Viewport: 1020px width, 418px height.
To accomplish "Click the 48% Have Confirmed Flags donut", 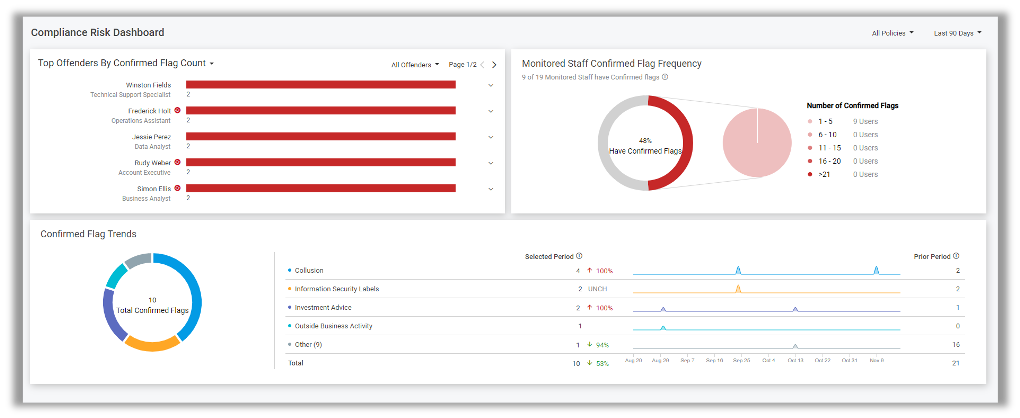I will [x=645, y=143].
